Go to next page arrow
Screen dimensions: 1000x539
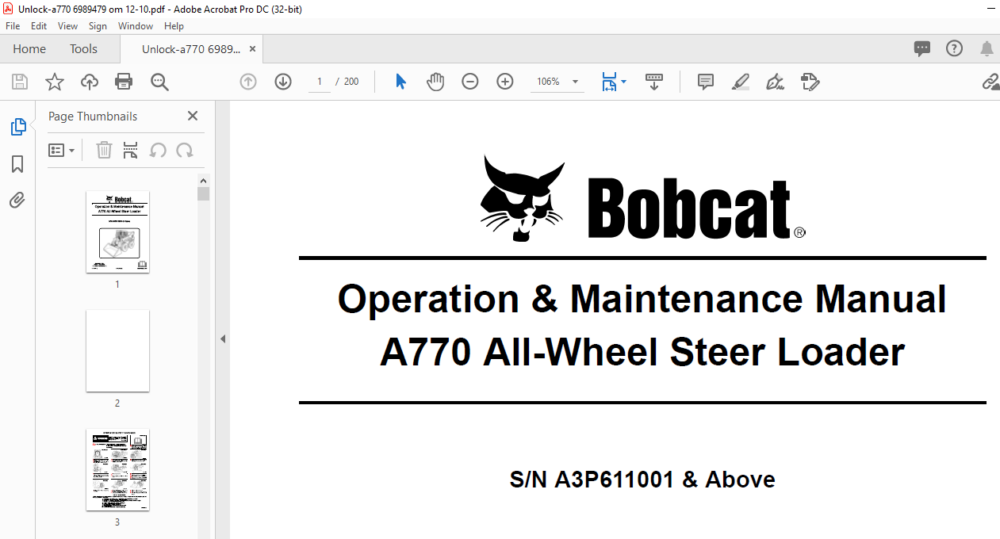[x=283, y=82]
